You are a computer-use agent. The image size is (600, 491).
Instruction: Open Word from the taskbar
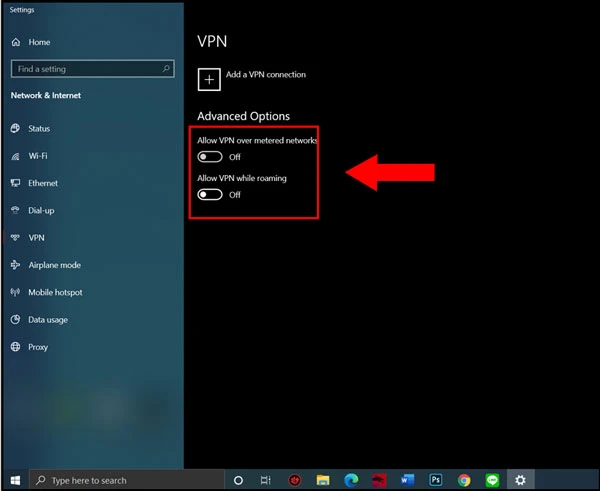pyautogui.click(x=407, y=480)
